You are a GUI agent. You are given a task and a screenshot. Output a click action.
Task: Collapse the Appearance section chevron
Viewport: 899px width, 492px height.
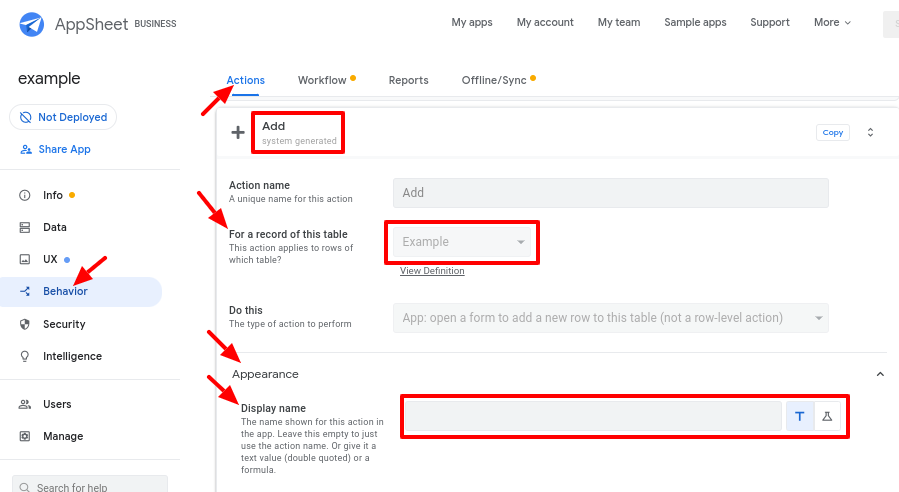[880, 374]
